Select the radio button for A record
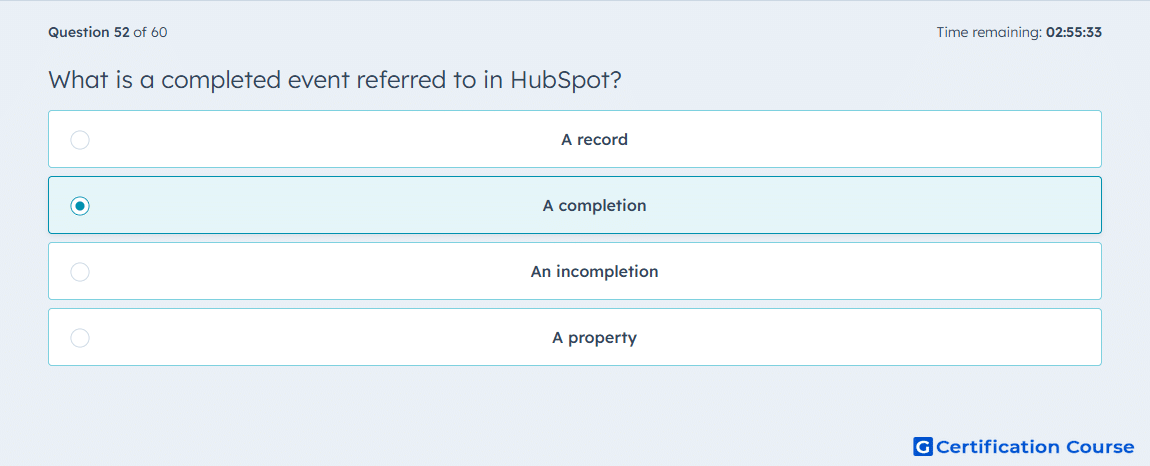1150x466 pixels. (x=80, y=139)
